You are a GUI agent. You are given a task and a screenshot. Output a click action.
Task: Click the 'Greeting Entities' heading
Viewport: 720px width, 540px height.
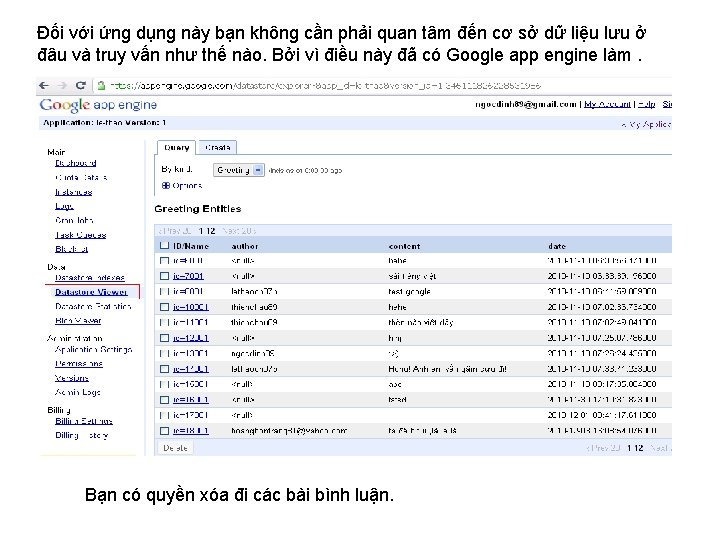[197, 209]
